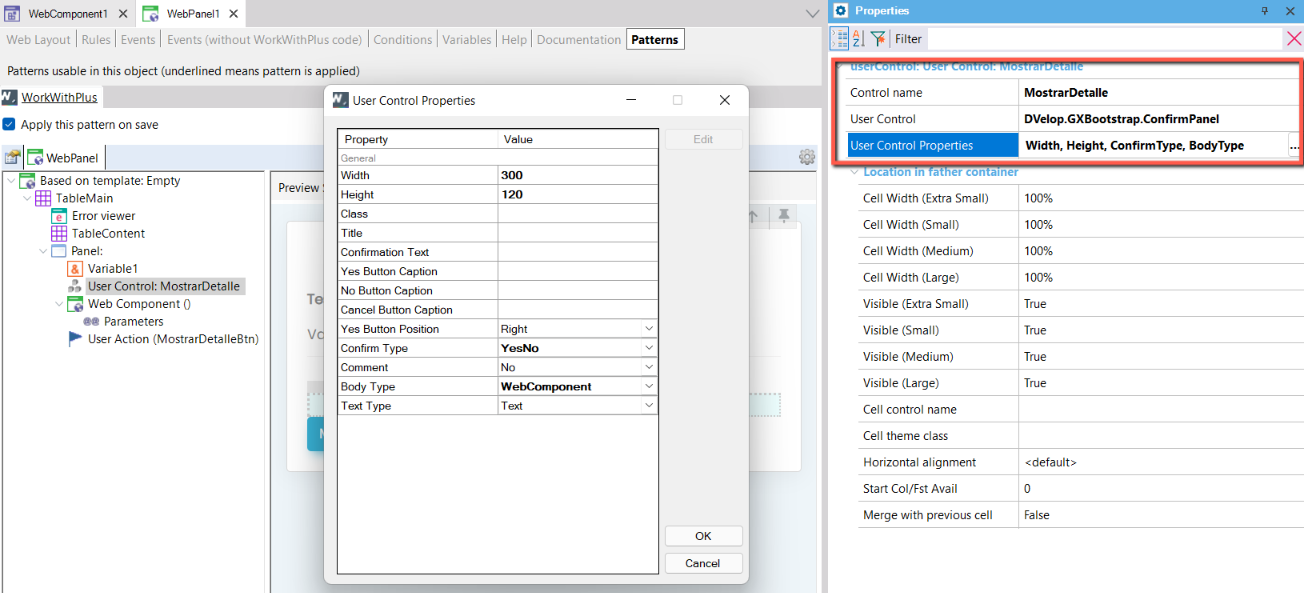The height and width of the screenshot is (593, 1304).
Task: Open the Documentation tab
Action: [x=579, y=40]
